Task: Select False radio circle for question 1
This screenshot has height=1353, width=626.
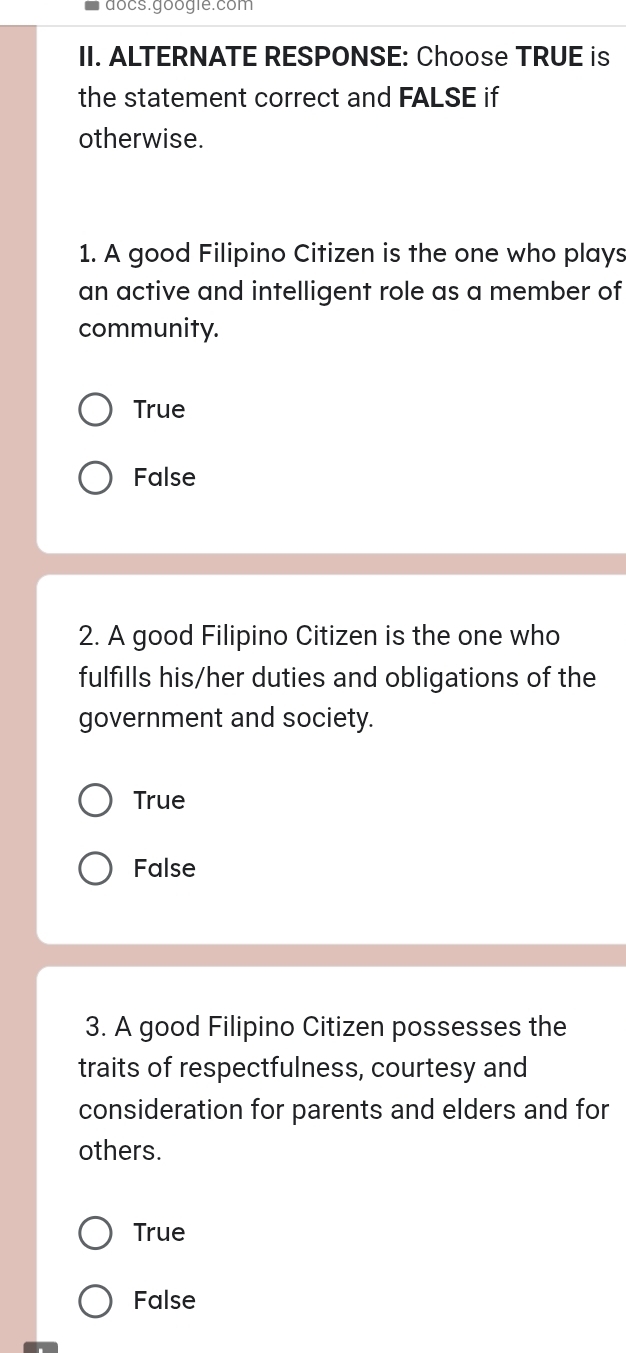Action: pyautogui.click(x=96, y=478)
